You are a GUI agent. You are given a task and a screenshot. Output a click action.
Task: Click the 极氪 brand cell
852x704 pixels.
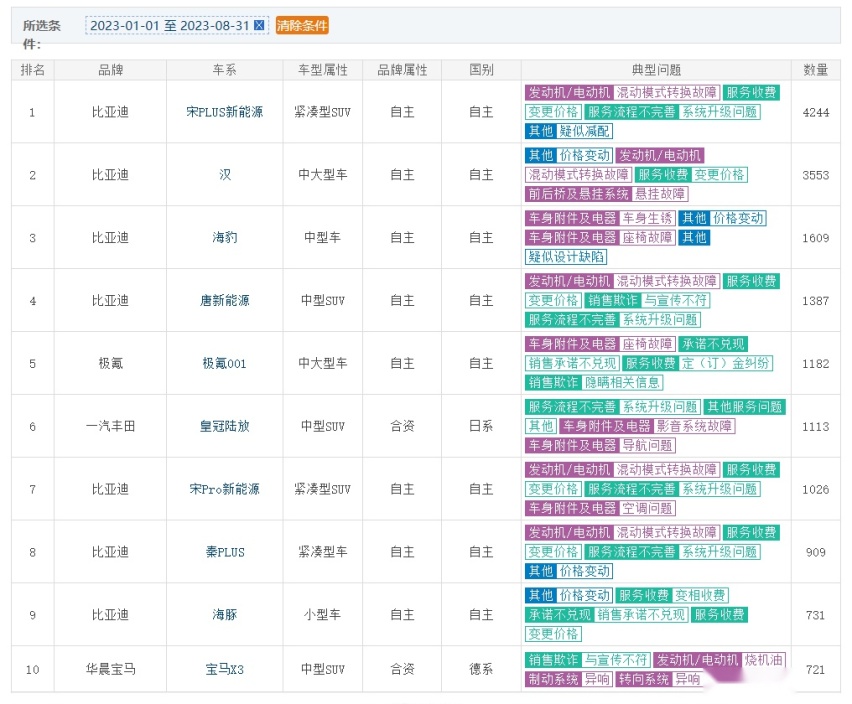click(110, 363)
